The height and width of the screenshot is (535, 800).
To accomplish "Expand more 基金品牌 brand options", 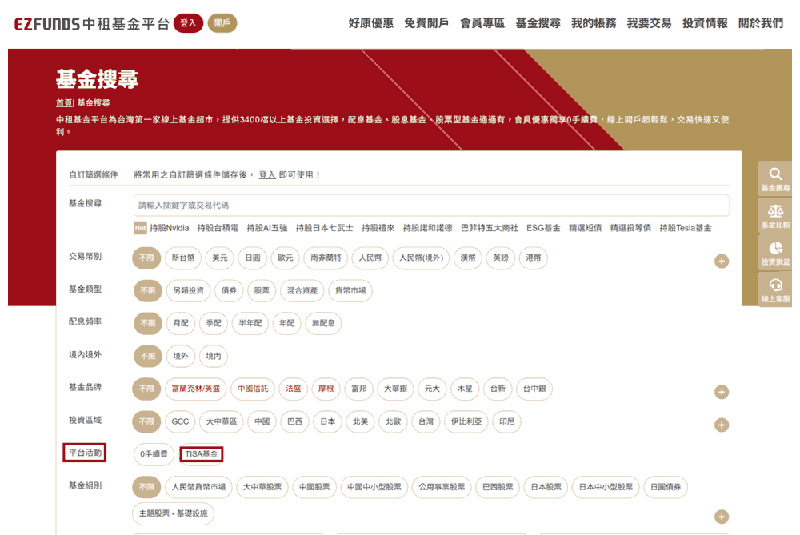I will 721,392.
